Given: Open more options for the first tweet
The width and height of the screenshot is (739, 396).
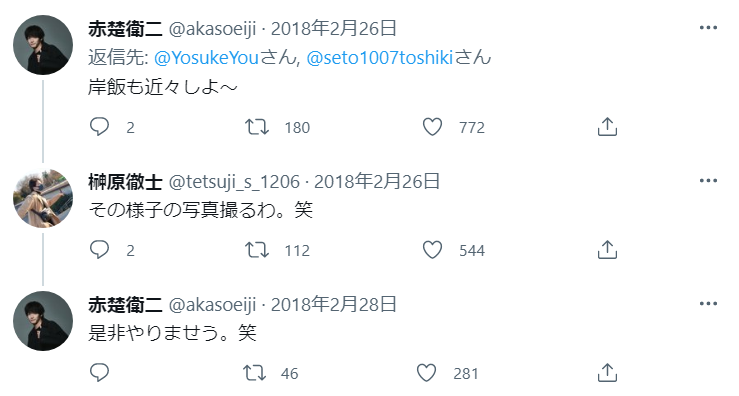Looking at the screenshot, I should point(708,28).
